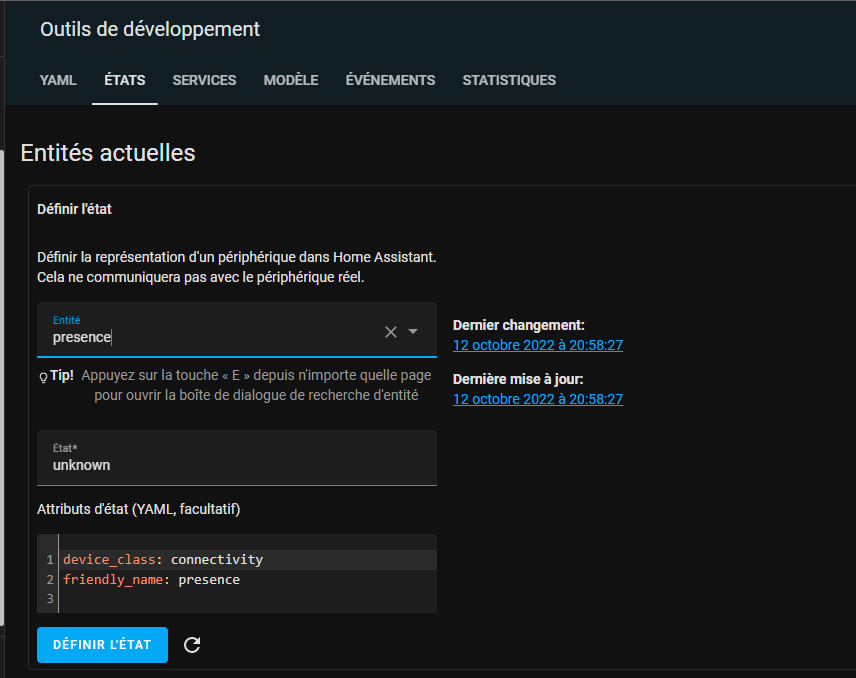Focus the Entité field containing presence
Image resolution: width=856 pixels, height=678 pixels.
pyautogui.click(x=210, y=337)
